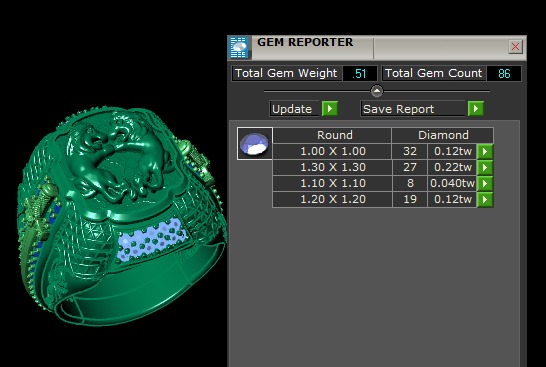Click the Total Gem Weight value .51
This screenshot has width=546, height=367.
pos(360,73)
